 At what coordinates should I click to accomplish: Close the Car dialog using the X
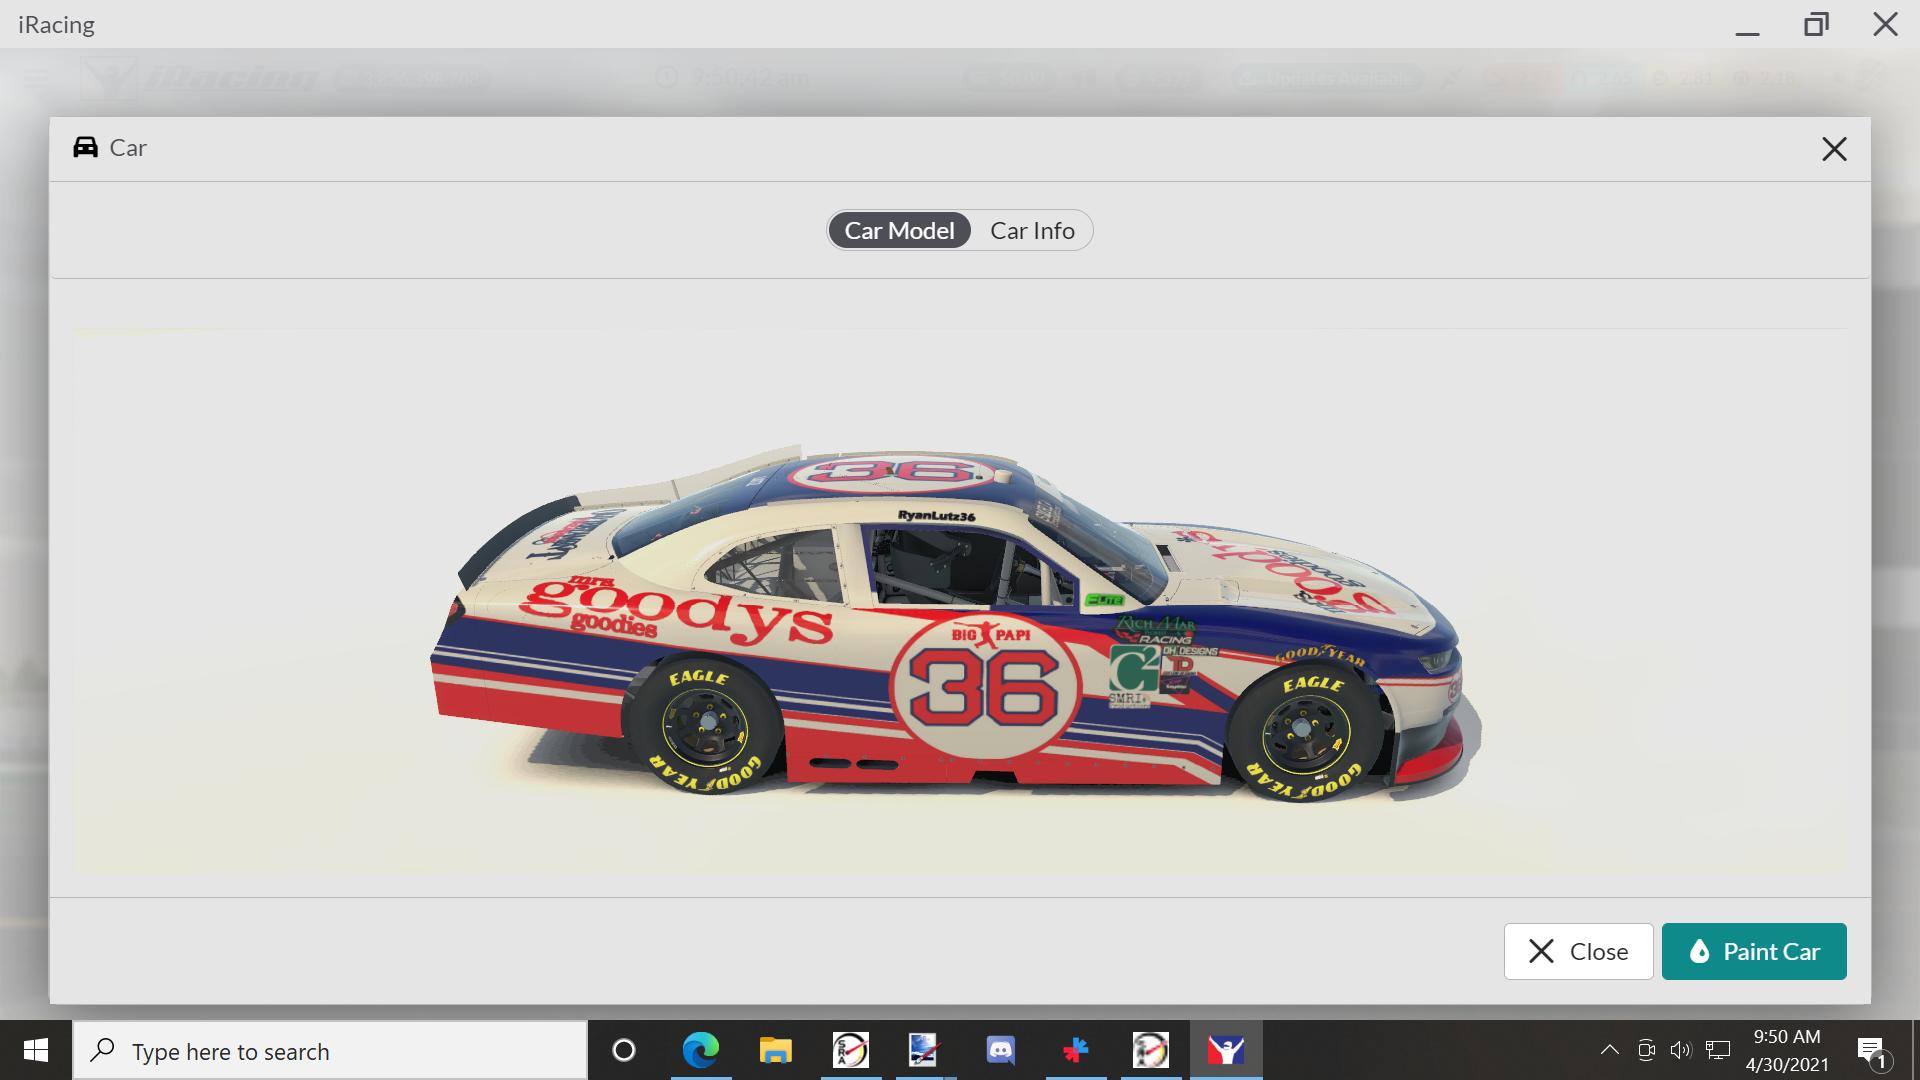(x=1834, y=148)
